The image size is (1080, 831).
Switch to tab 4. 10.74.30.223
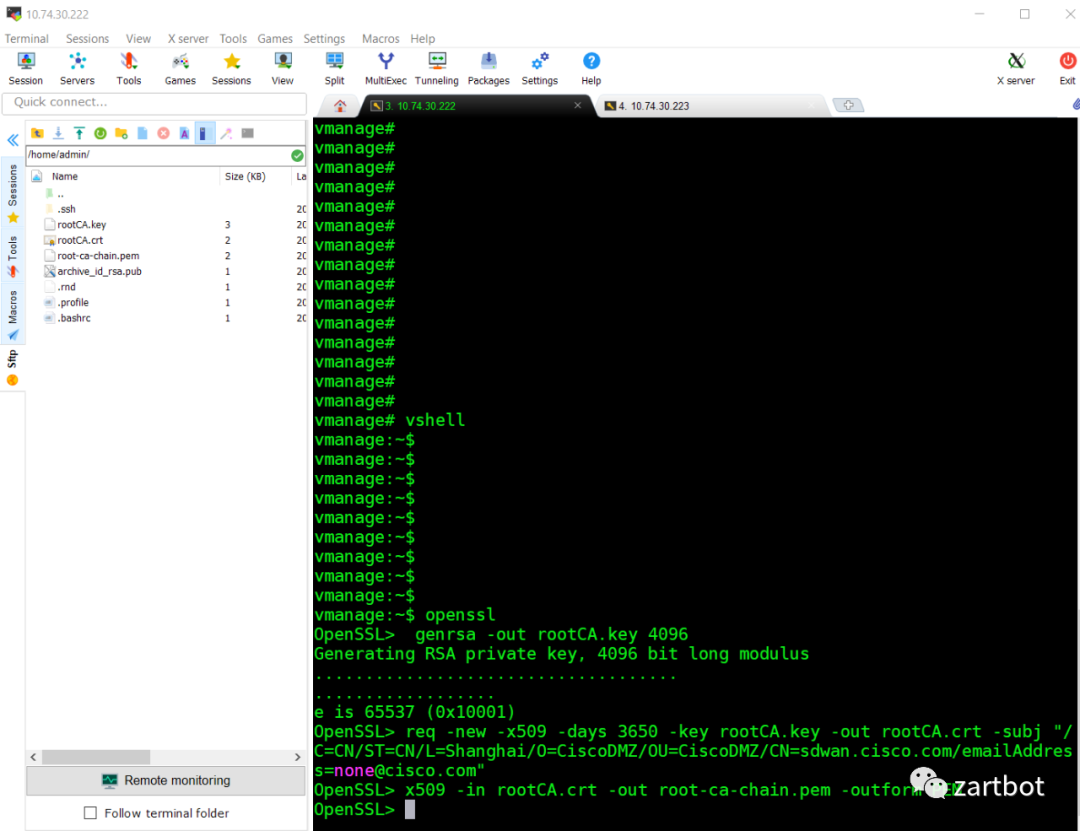tap(709, 105)
